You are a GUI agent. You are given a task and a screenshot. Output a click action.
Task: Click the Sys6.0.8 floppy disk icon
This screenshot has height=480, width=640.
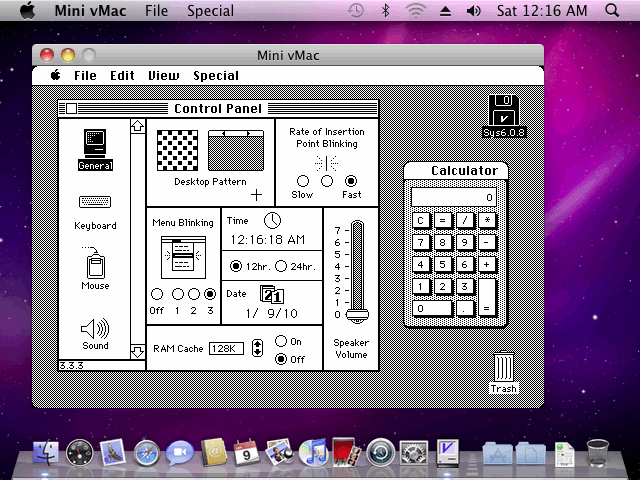(x=504, y=112)
